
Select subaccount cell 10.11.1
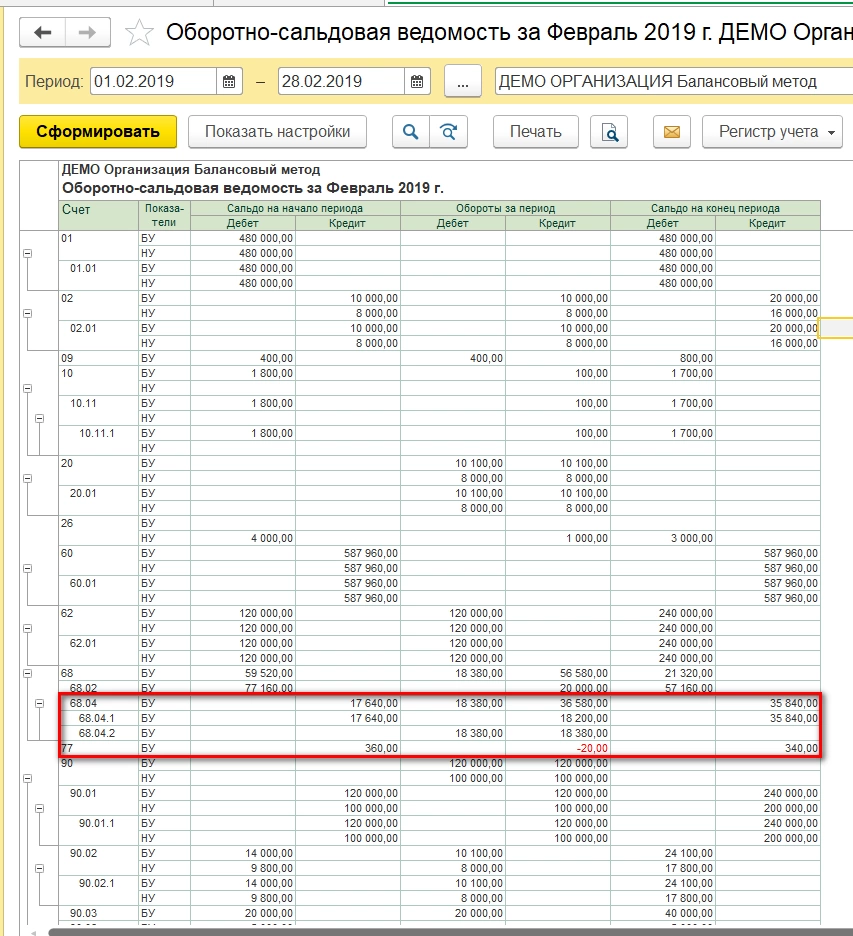pos(98,441)
